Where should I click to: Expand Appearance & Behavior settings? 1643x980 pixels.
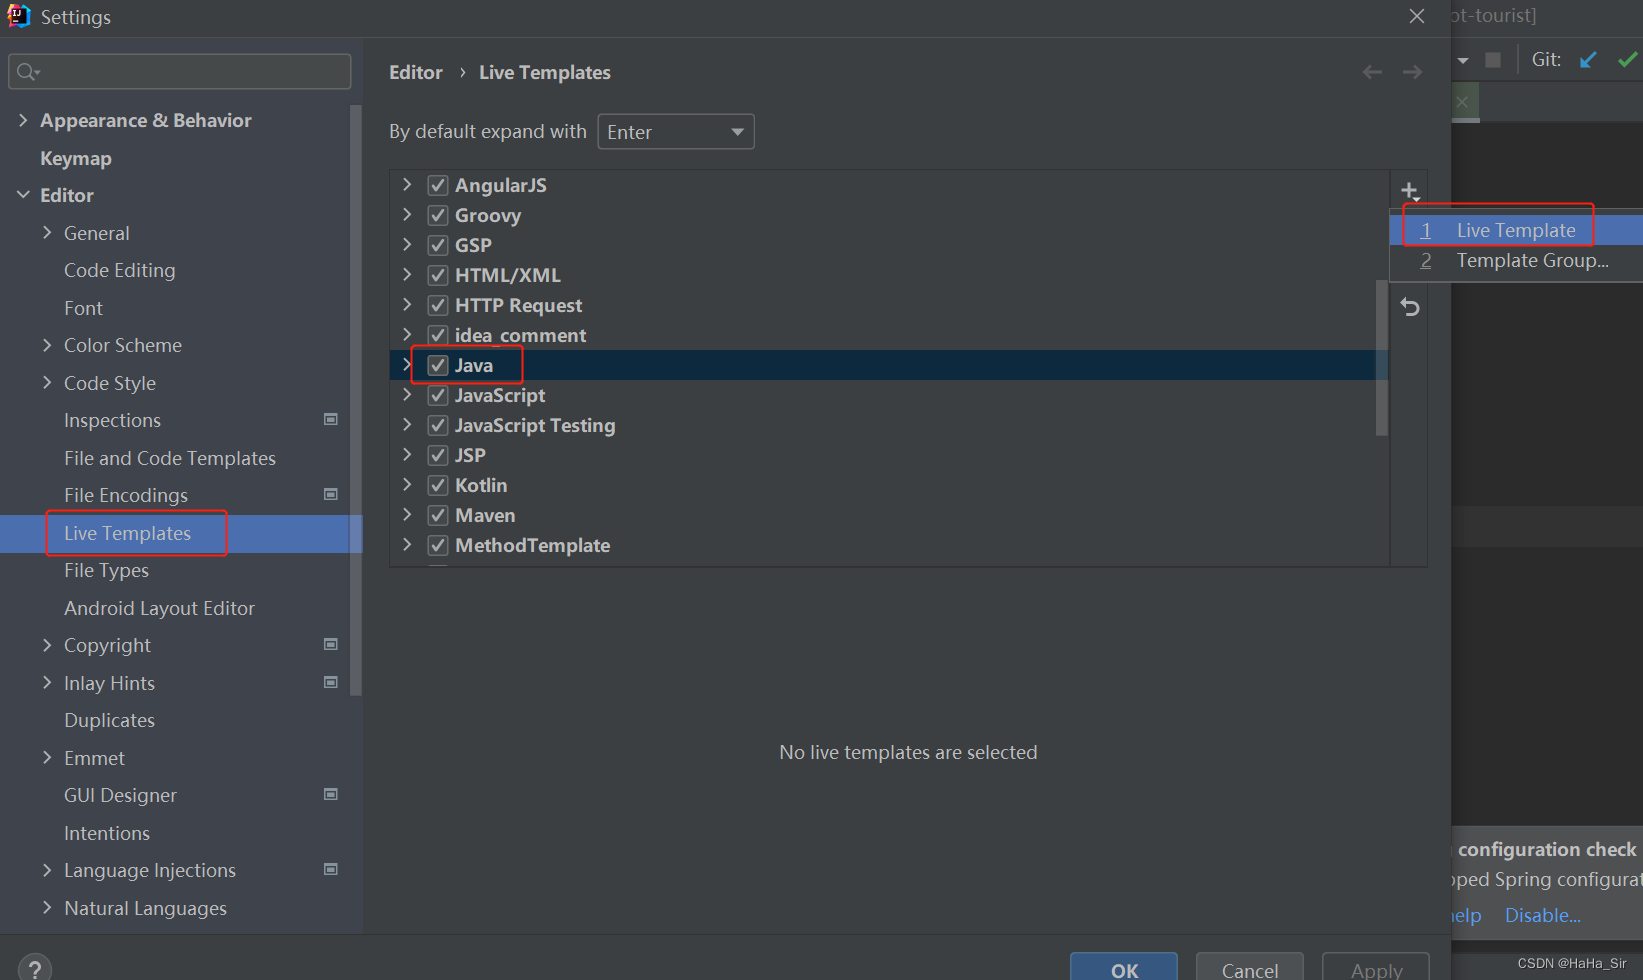click(x=23, y=120)
